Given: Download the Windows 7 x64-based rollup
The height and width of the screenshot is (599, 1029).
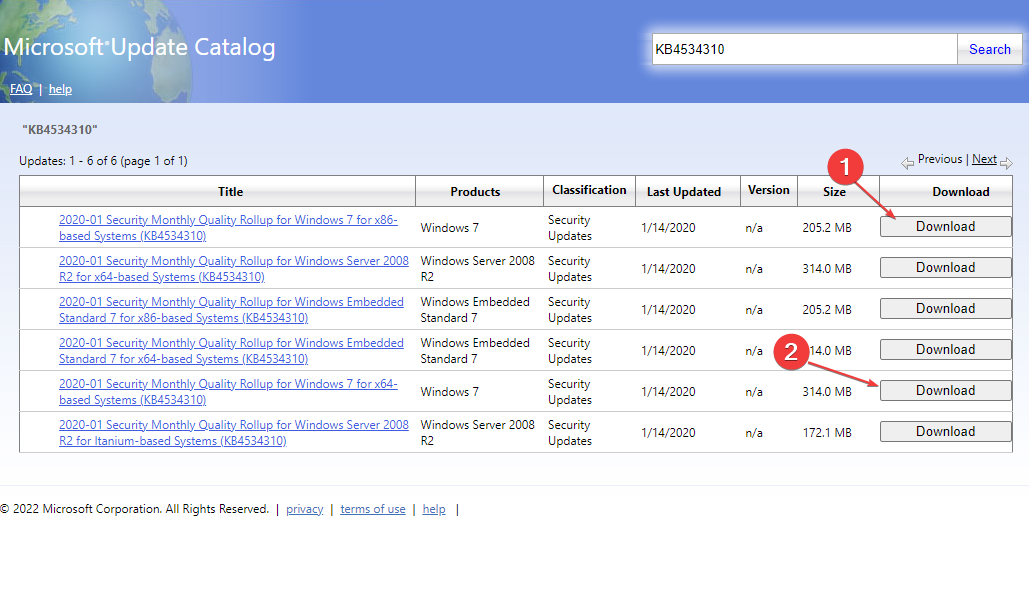Looking at the screenshot, I should tap(946, 390).
